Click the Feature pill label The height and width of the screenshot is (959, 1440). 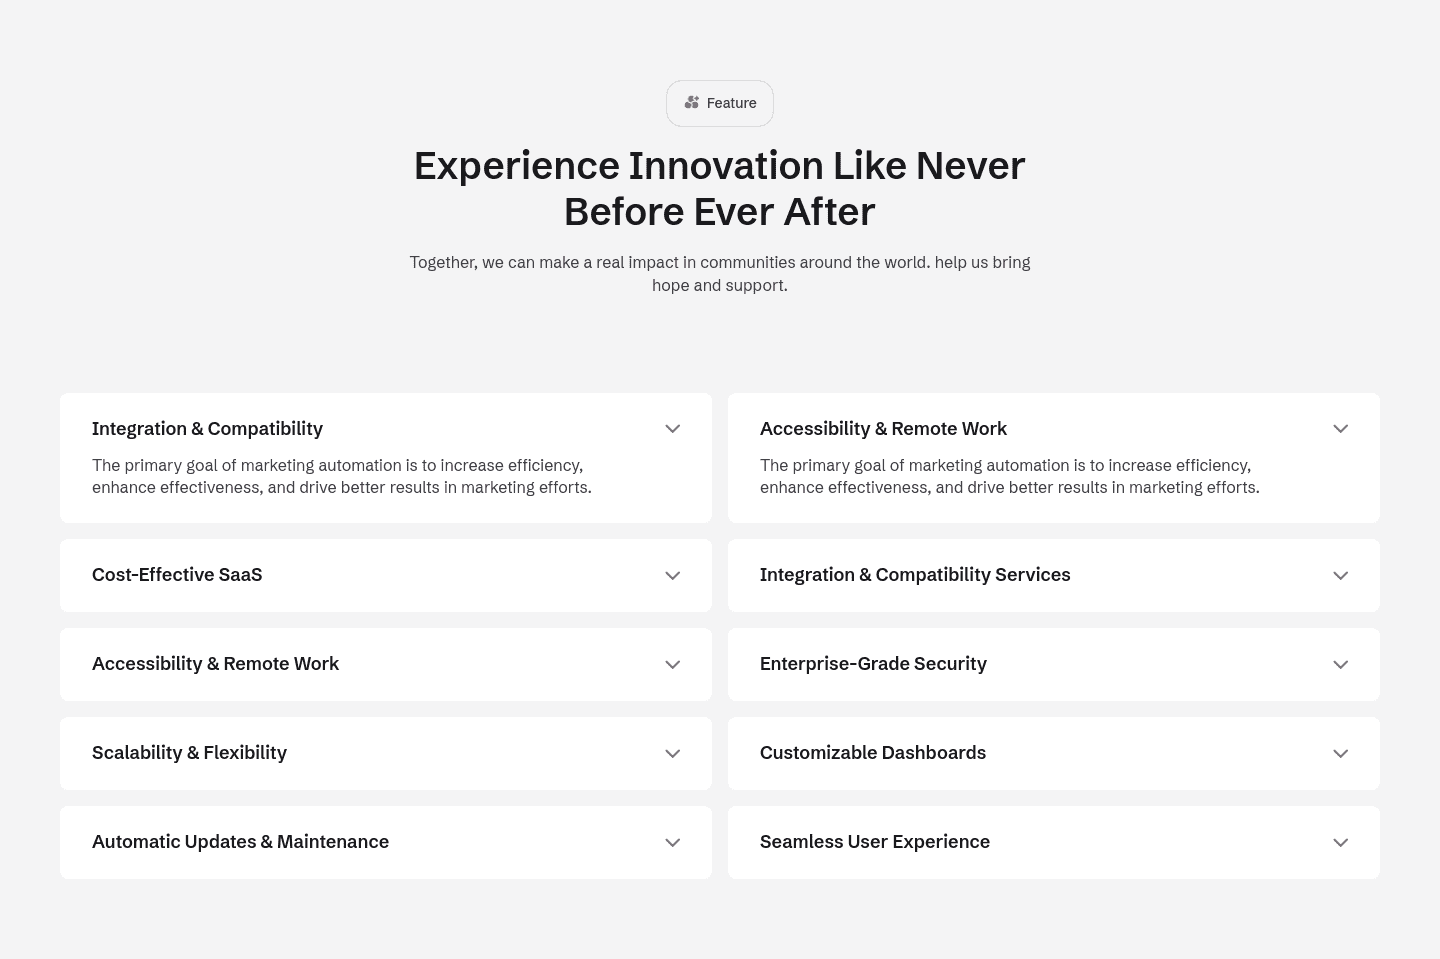pyautogui.click(x=731, y=103)
